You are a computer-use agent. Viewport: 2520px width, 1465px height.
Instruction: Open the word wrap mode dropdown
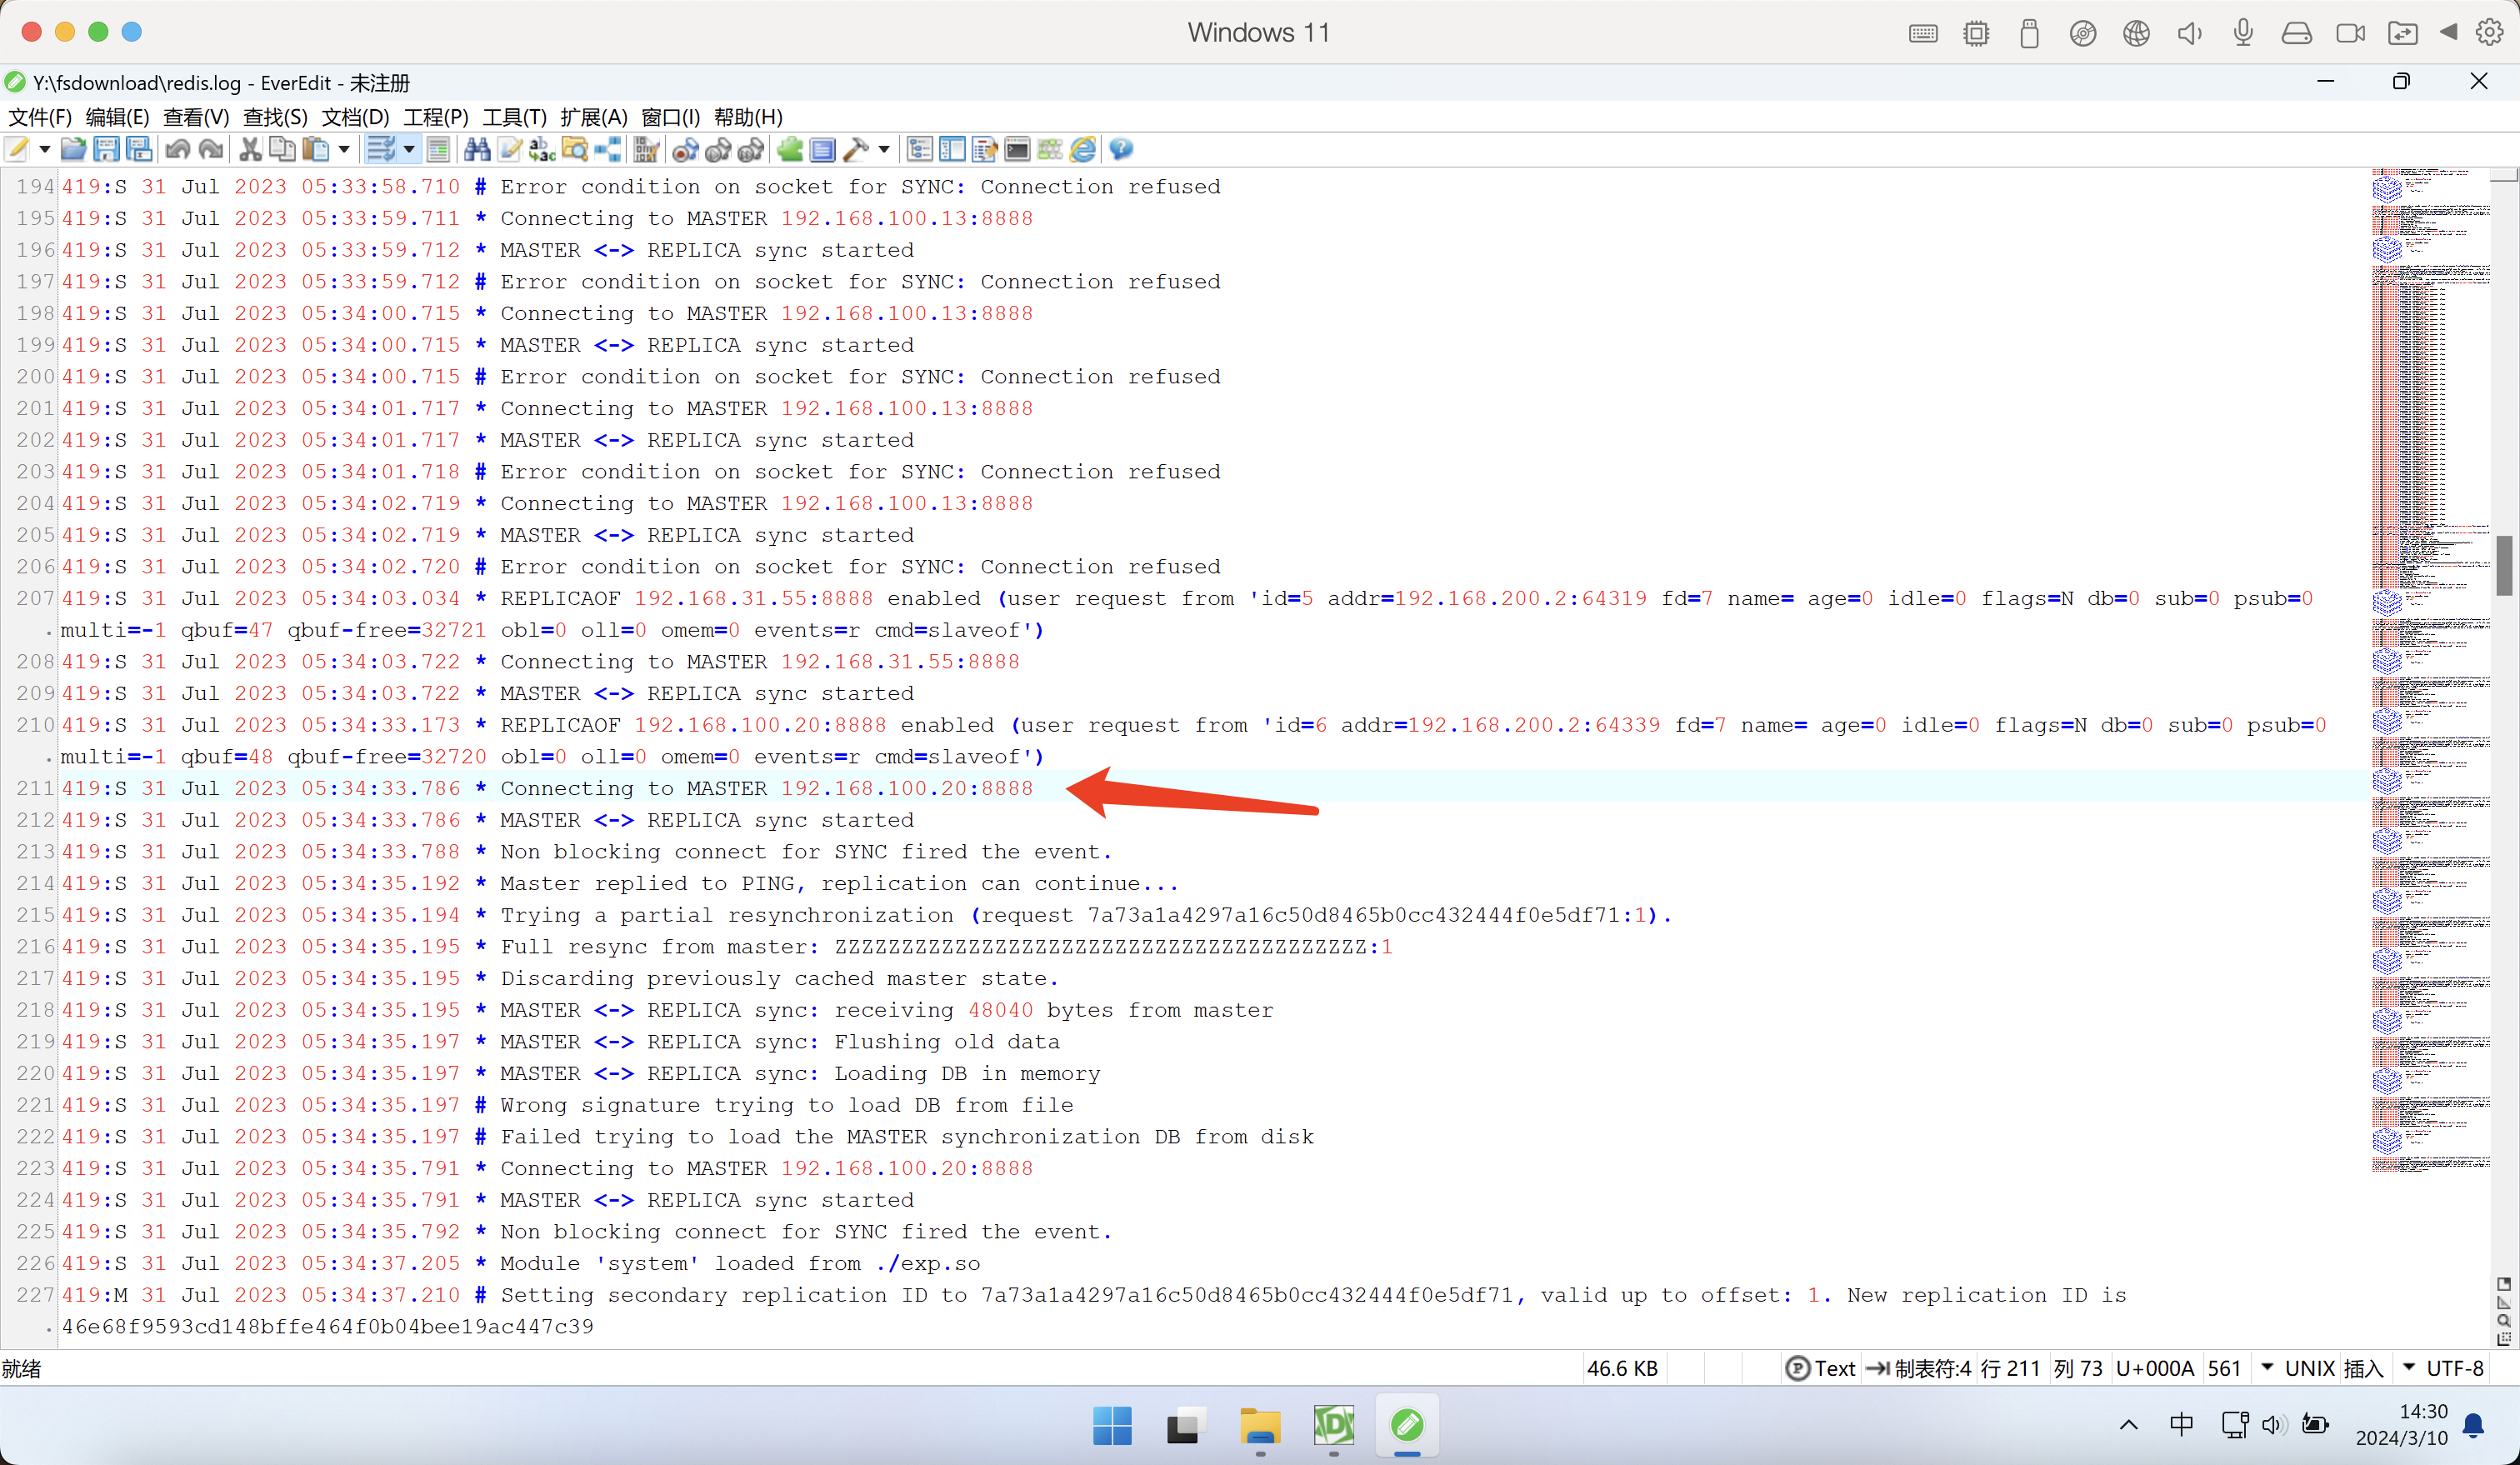point(409,150)
